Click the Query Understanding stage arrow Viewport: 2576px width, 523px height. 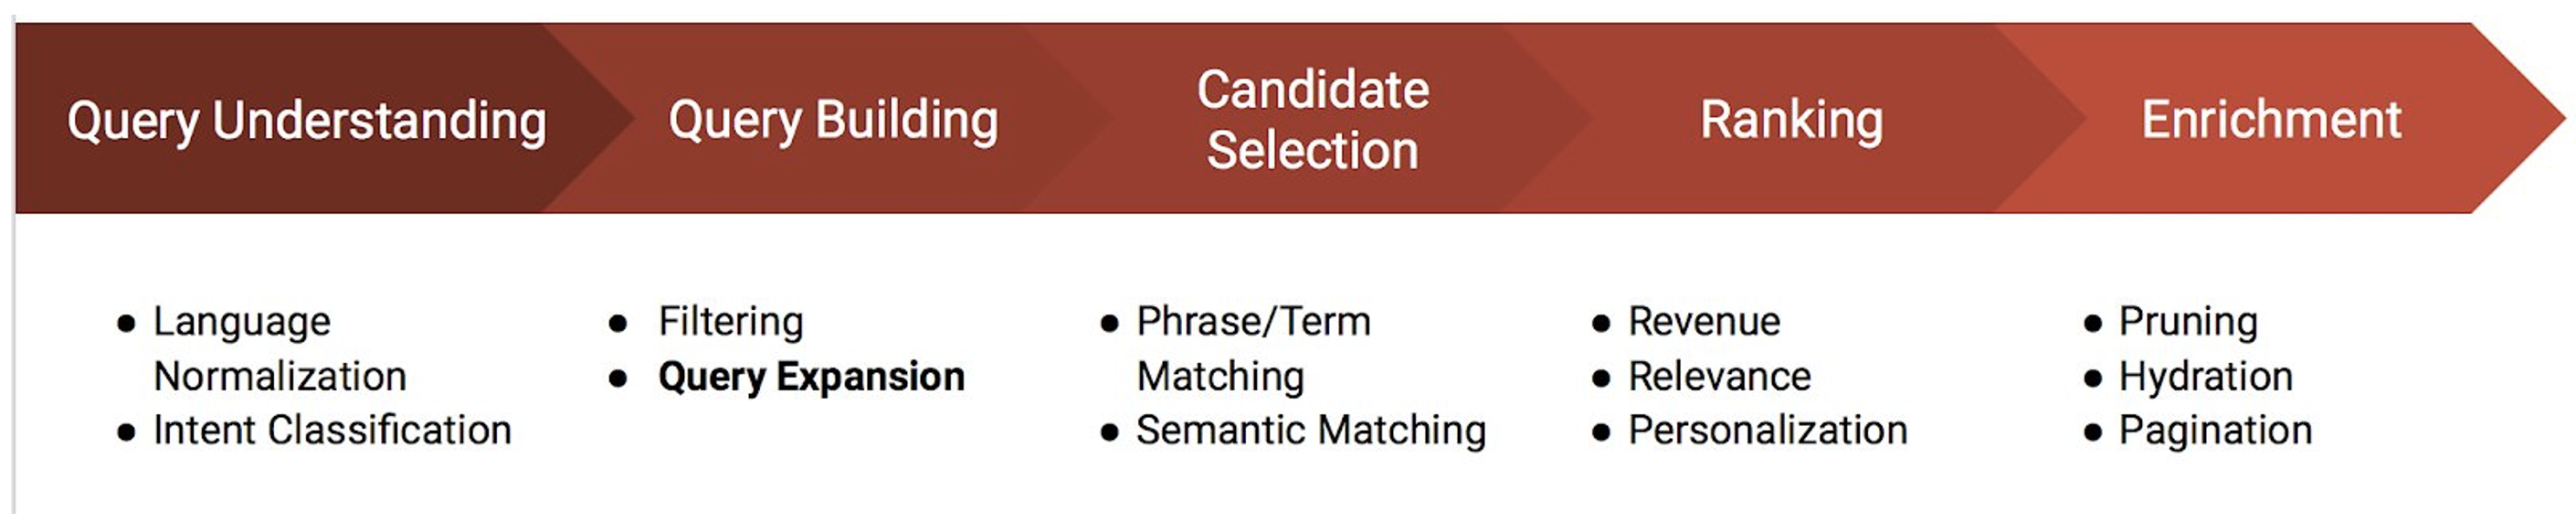coord(306,120)
